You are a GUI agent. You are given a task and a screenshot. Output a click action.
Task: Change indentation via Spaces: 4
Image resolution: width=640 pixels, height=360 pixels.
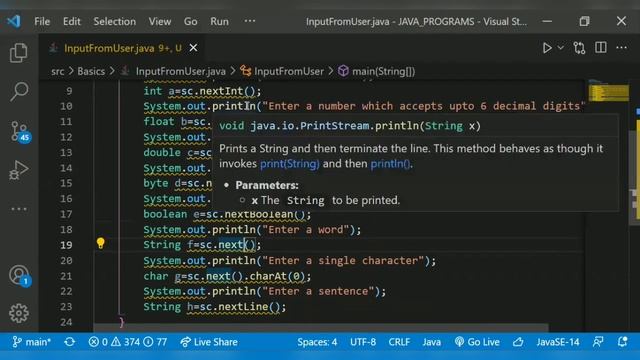pyautogui.click(x=317, y=342)
